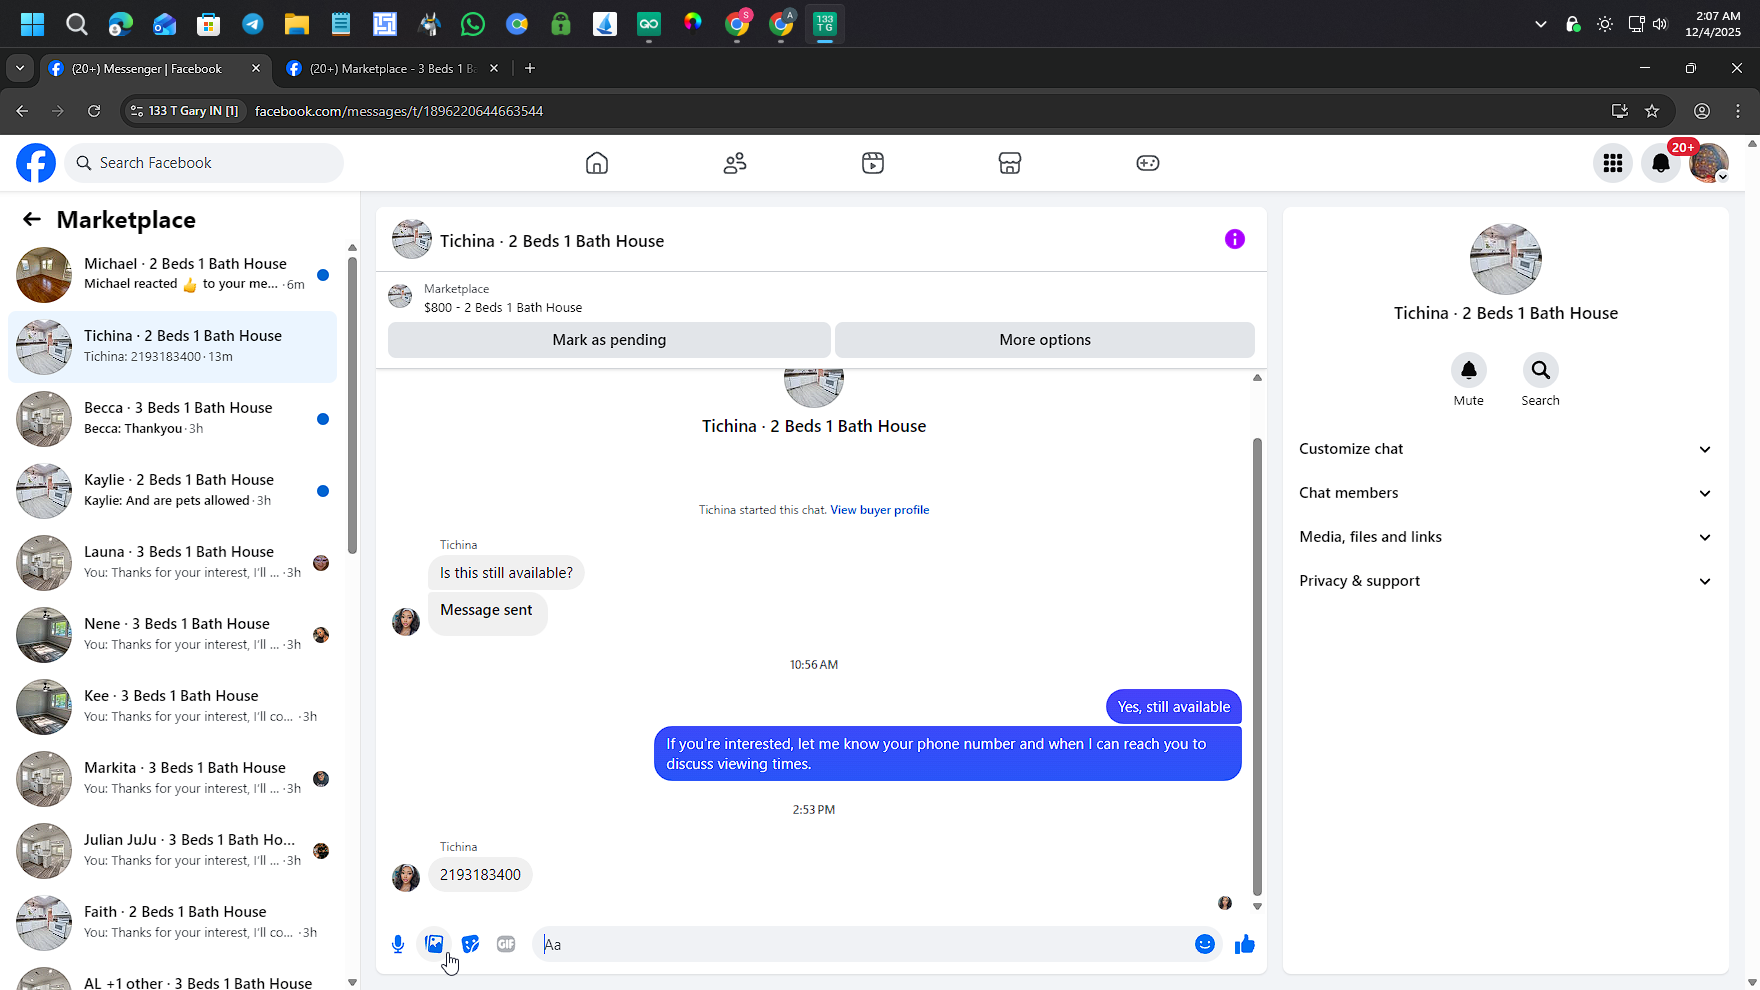Open the Facebook menu grid icon

pyautogui.click(x=1613, y=163)
